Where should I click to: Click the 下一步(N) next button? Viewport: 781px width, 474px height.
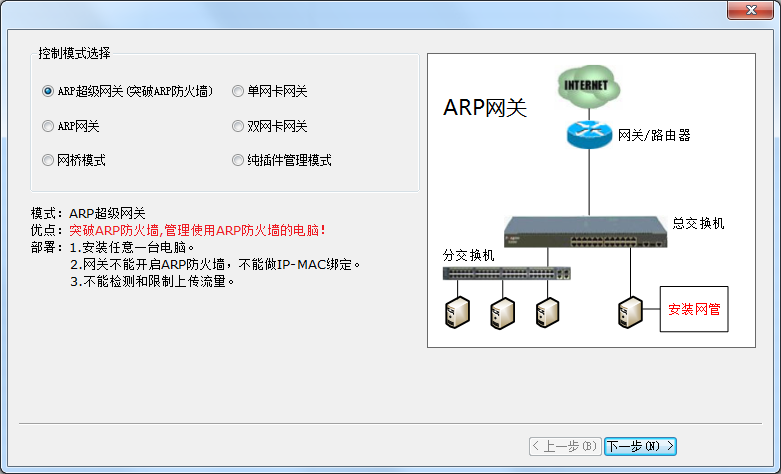[640, 446]
